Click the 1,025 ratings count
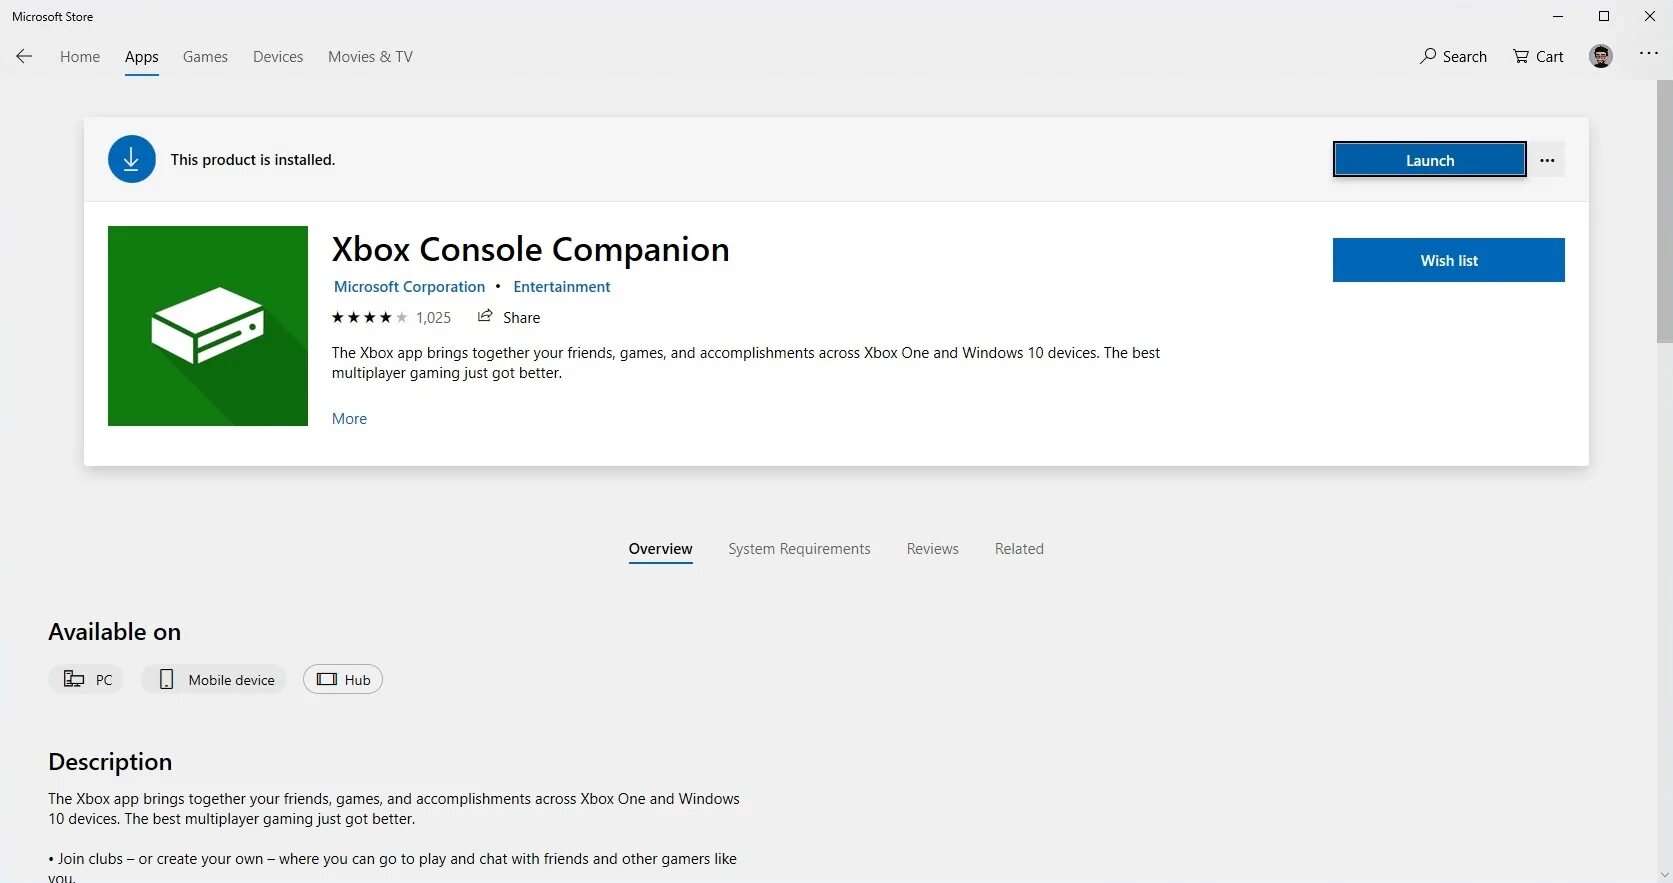 coord(434,317)
